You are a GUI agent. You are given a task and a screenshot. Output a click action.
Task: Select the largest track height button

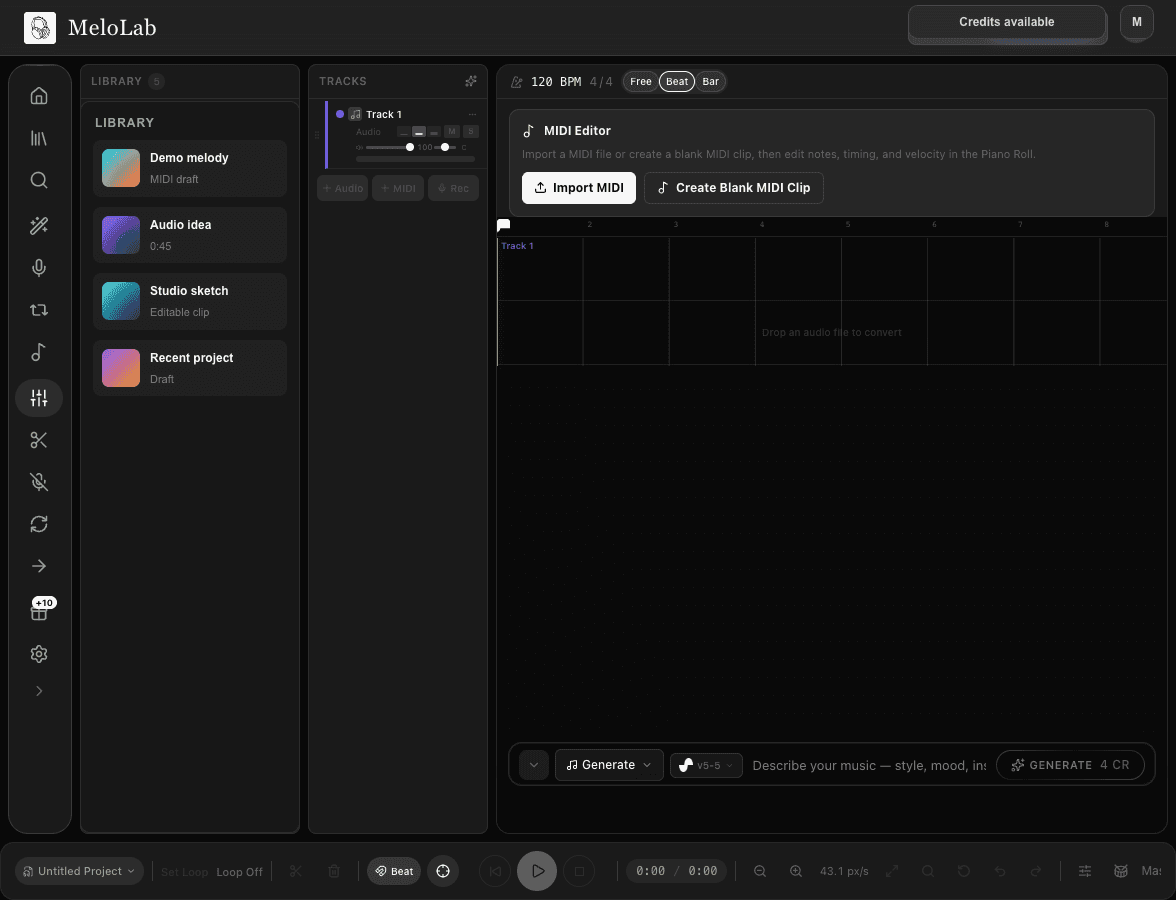[x=434, y=132]
